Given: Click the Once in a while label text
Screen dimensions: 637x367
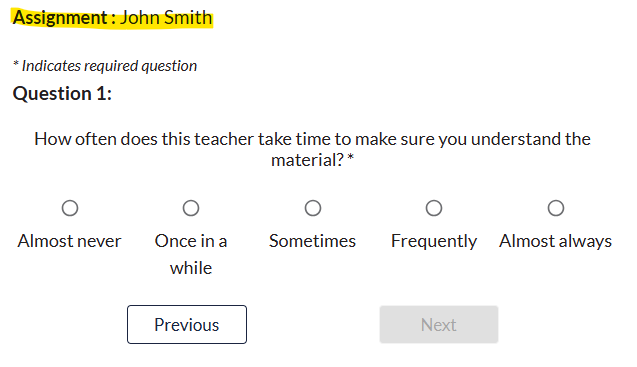Looking at the screenshot, I should [191, 254].
